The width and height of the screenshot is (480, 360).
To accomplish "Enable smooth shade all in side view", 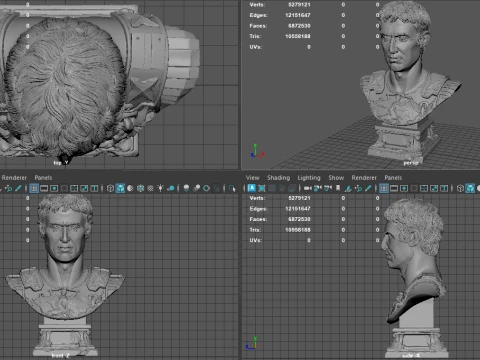I will [x=470, y=189].
